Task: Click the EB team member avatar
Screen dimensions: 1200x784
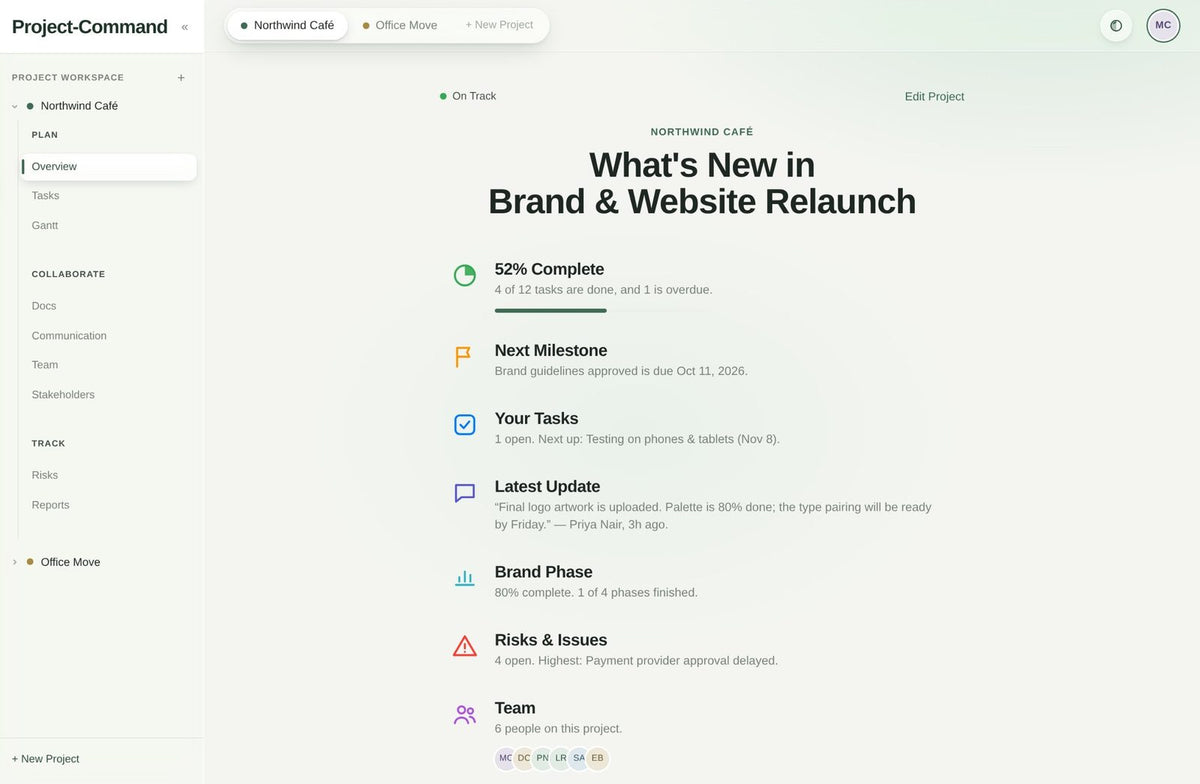Action: coord(597,759)
